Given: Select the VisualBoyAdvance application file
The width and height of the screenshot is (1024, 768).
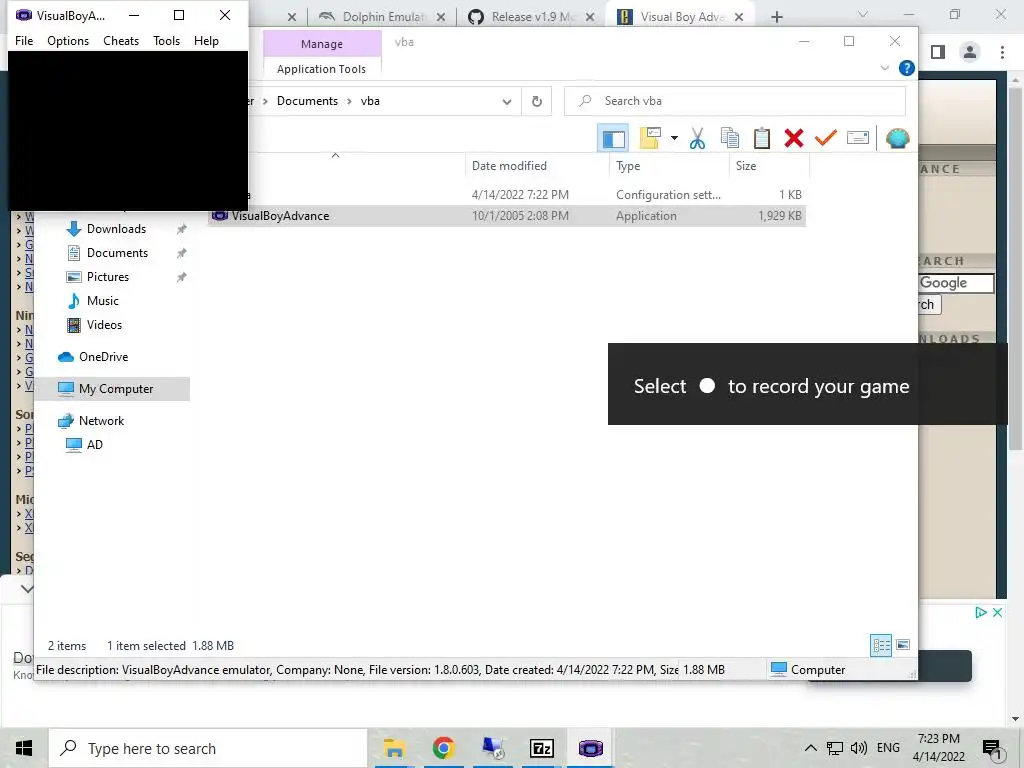Looking at the screenshot, I should coord(507,216).
